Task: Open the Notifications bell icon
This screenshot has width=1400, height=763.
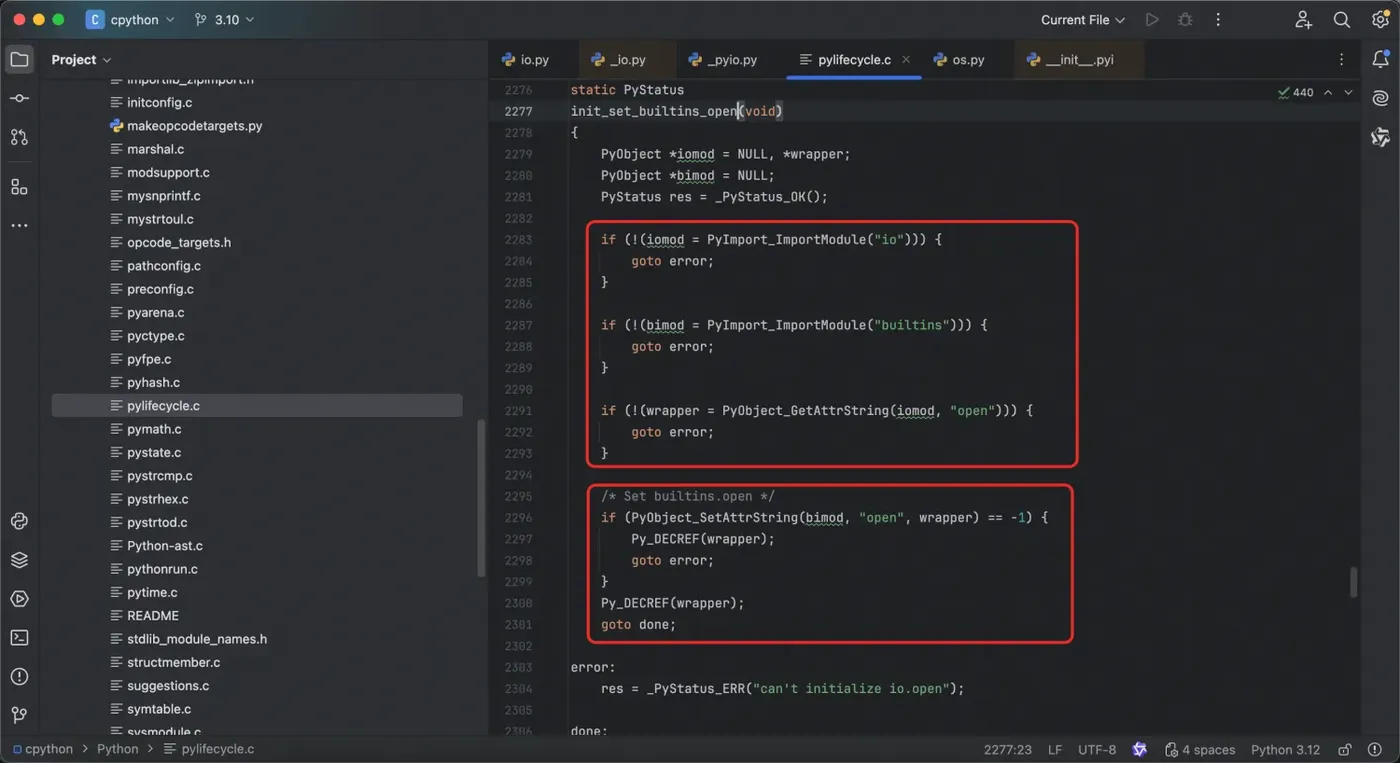Action: [x=1381, y=60]
